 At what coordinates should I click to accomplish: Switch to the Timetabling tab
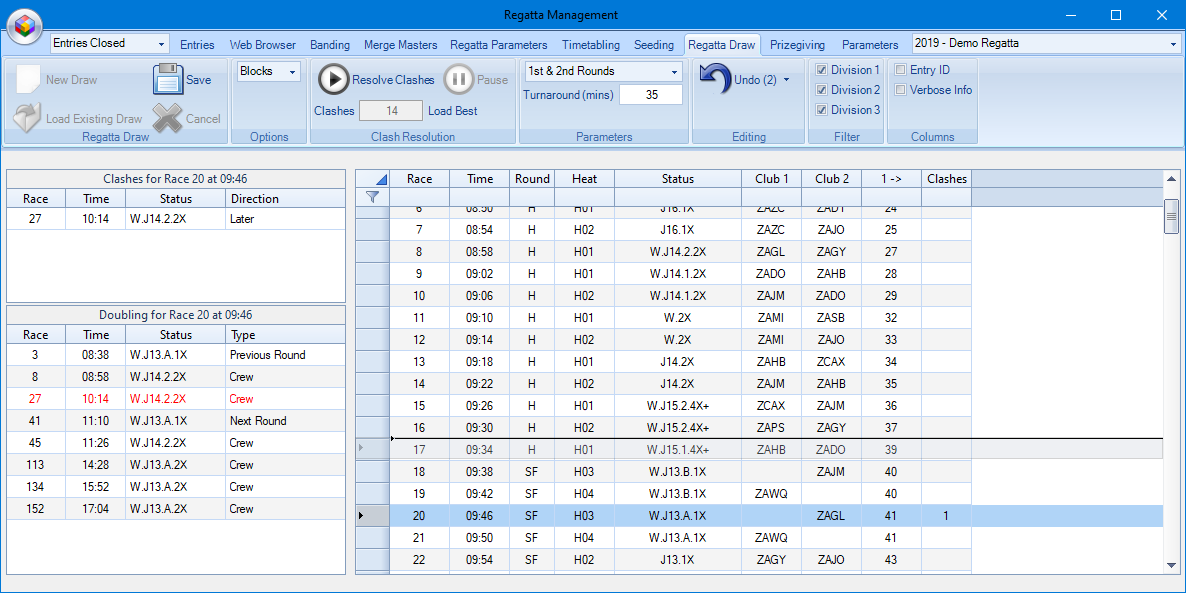[x=590, y=45]
